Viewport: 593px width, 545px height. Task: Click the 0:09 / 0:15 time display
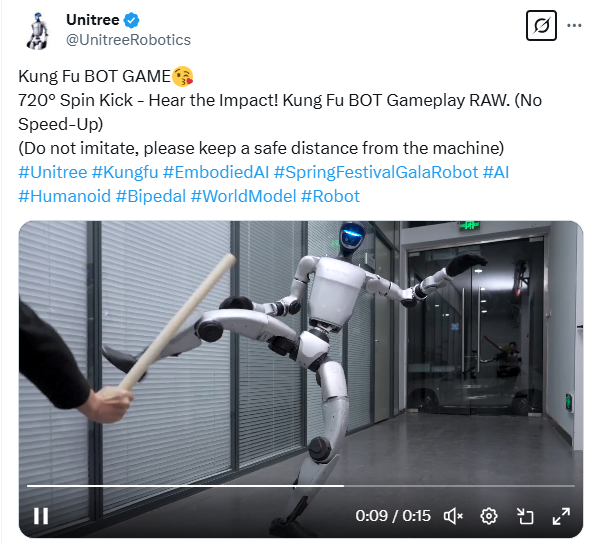tap(393, 515)
